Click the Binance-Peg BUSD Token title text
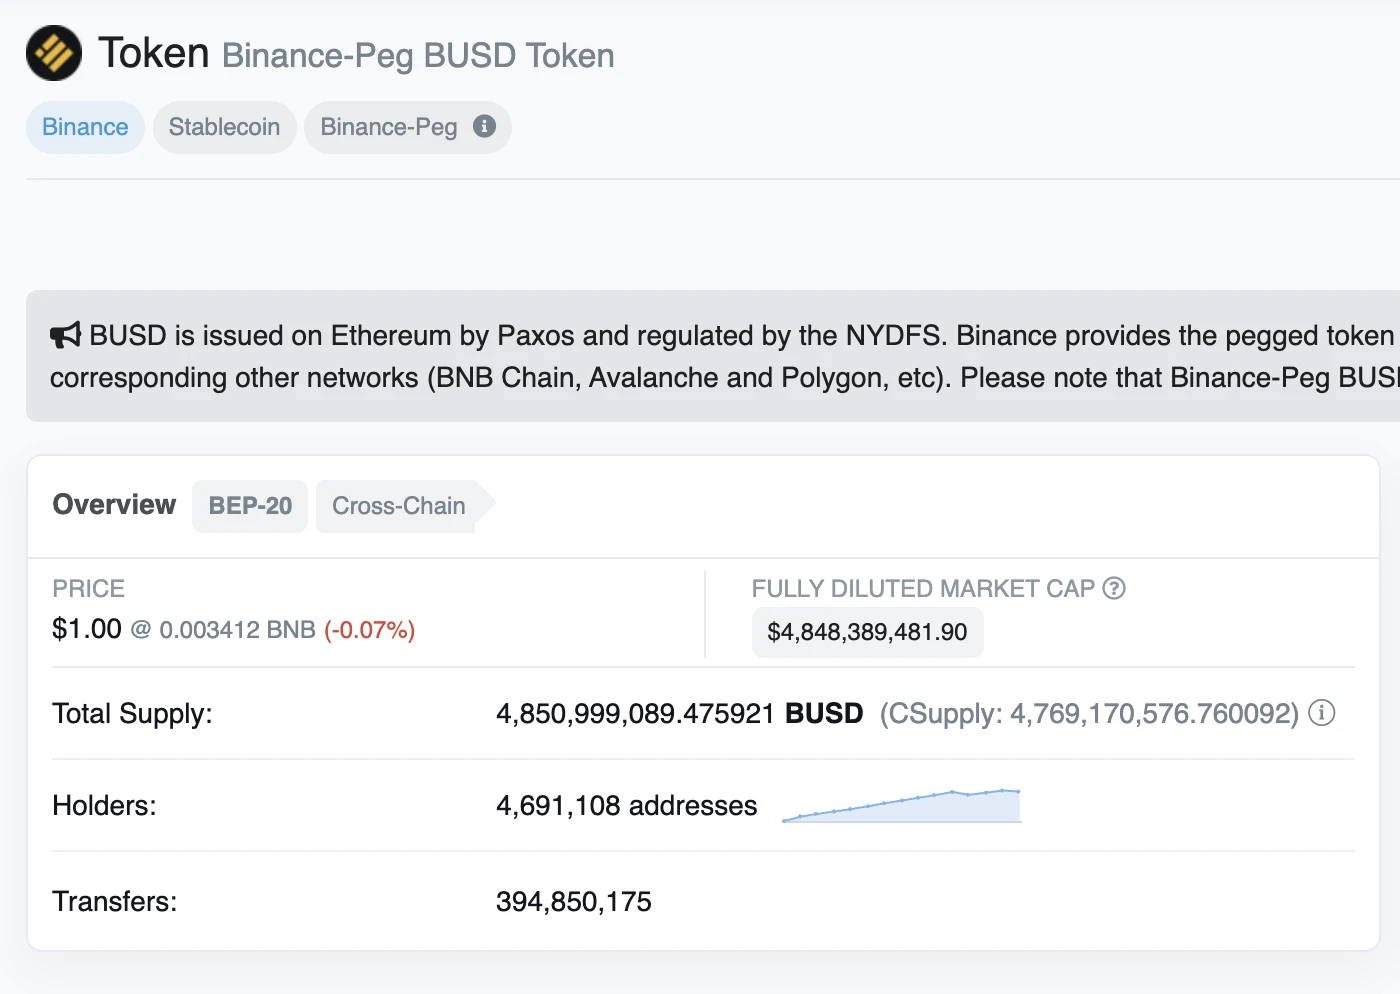The width and height of the screenshot is (1400, 994). click(418, 56)
